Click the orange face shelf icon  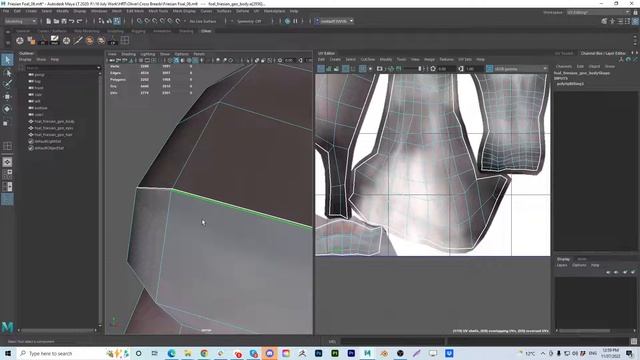tap(89, 40)
